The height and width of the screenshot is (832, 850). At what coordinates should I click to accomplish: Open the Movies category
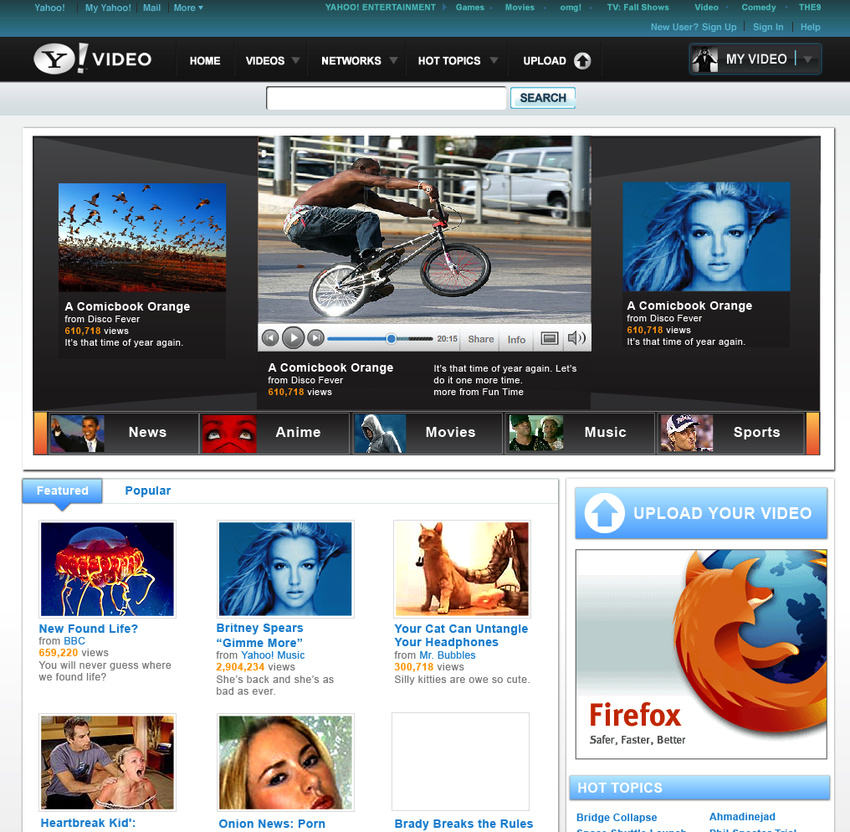point(428,433)
